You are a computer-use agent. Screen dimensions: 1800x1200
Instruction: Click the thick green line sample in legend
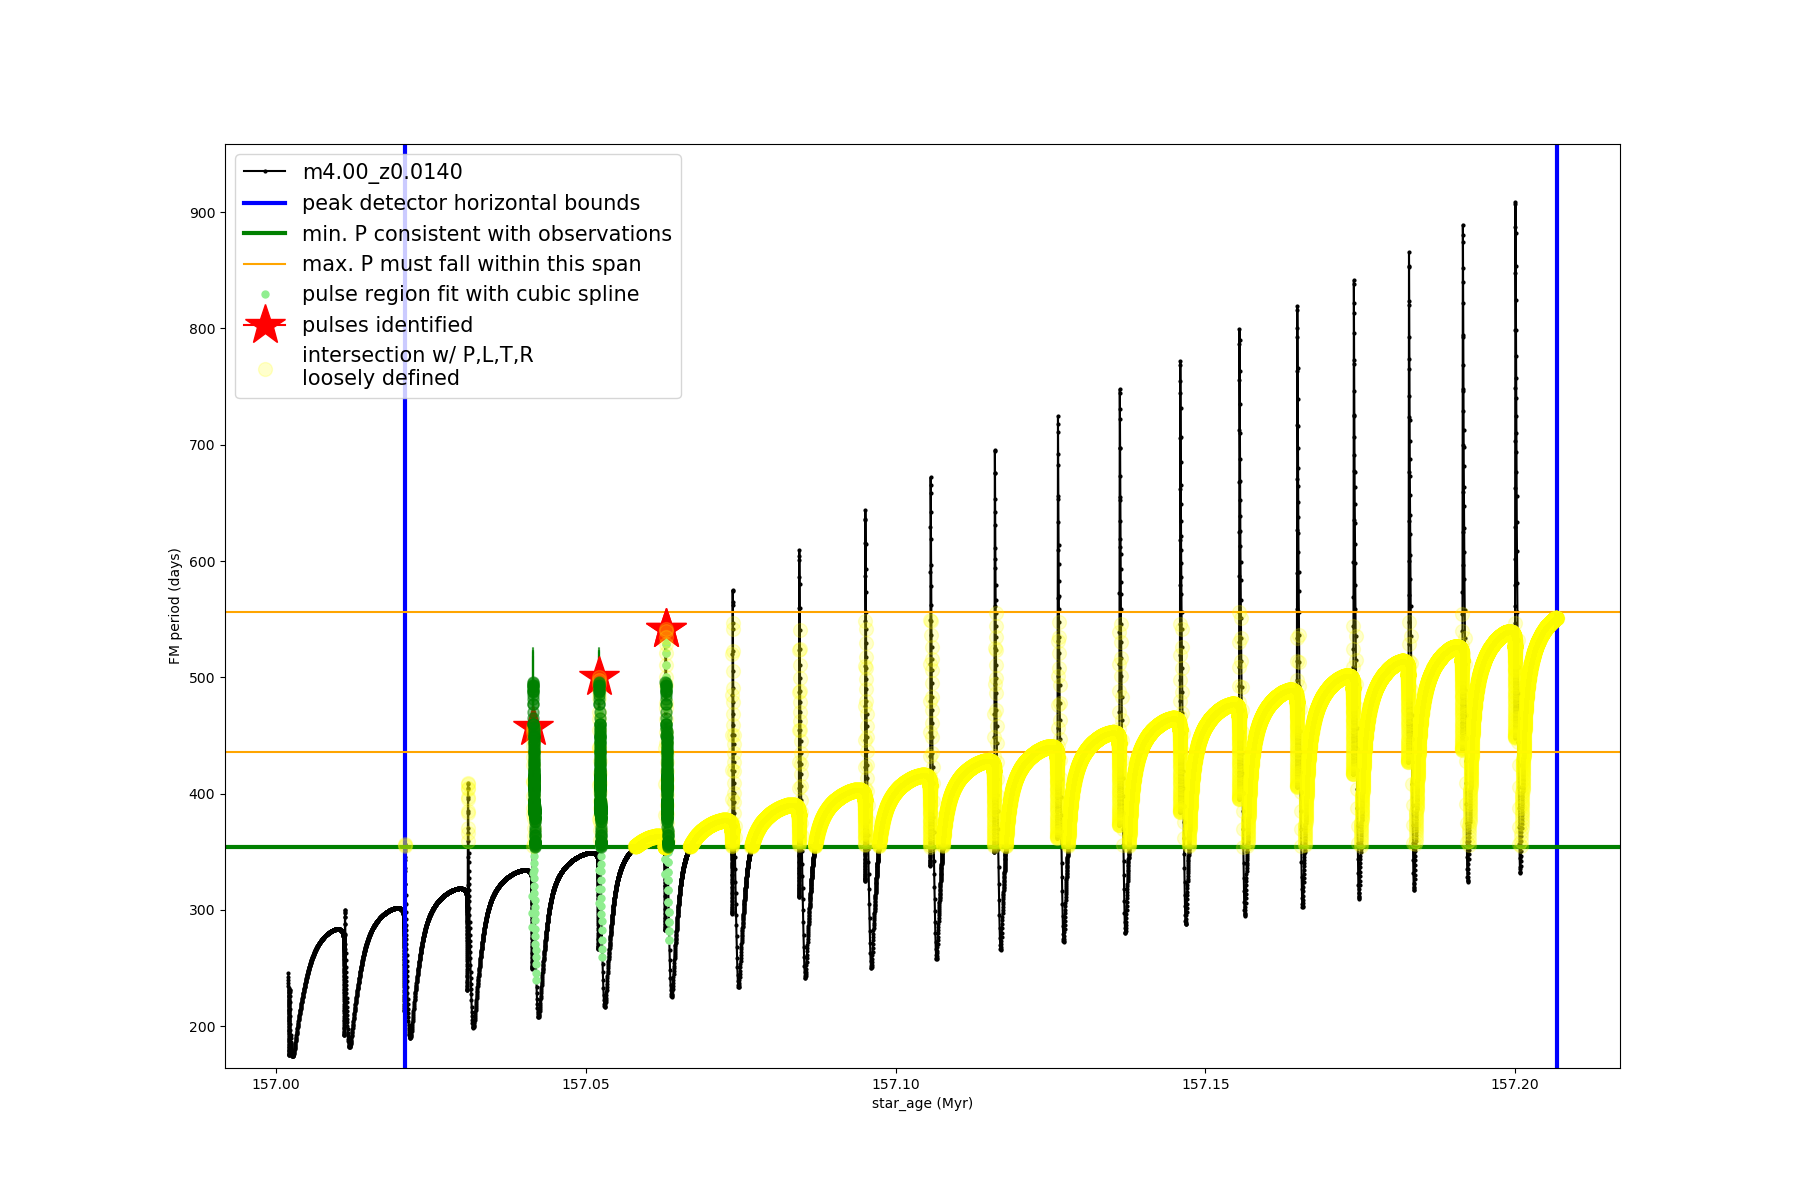click(265, 234)
